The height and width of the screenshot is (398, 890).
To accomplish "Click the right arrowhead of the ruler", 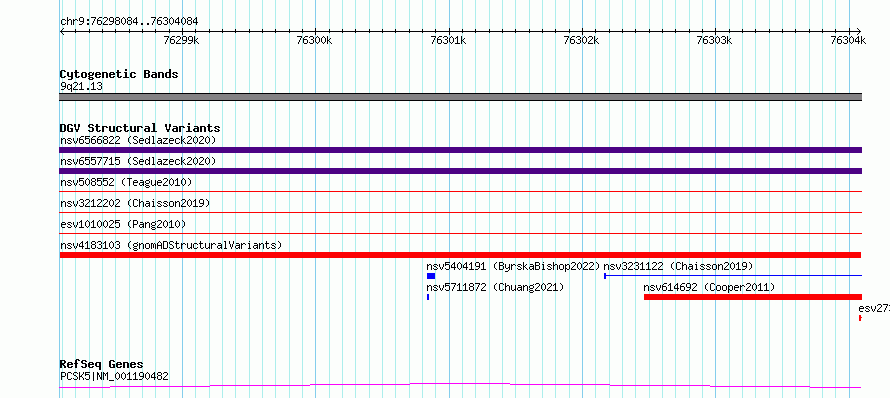I will coord(859,31).
